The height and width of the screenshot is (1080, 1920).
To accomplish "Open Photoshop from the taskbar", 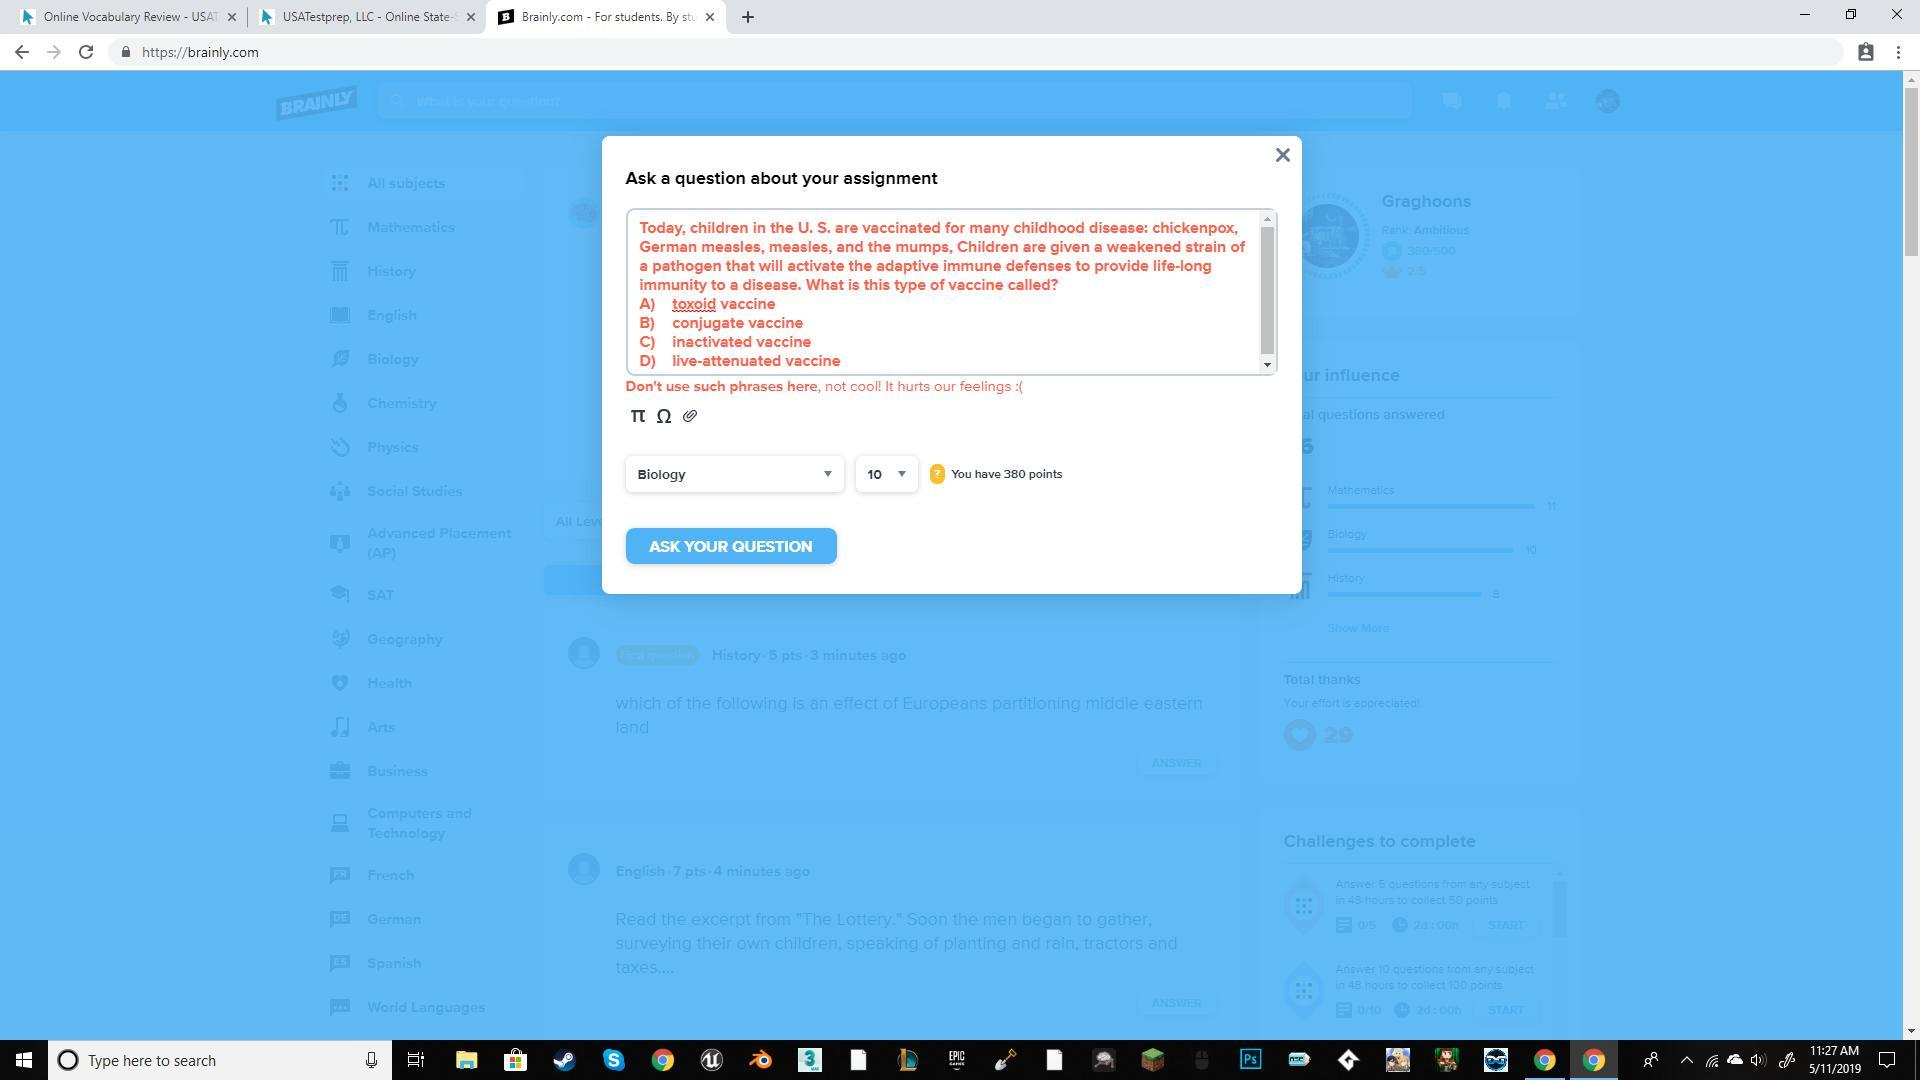I will [1250, 1060].
